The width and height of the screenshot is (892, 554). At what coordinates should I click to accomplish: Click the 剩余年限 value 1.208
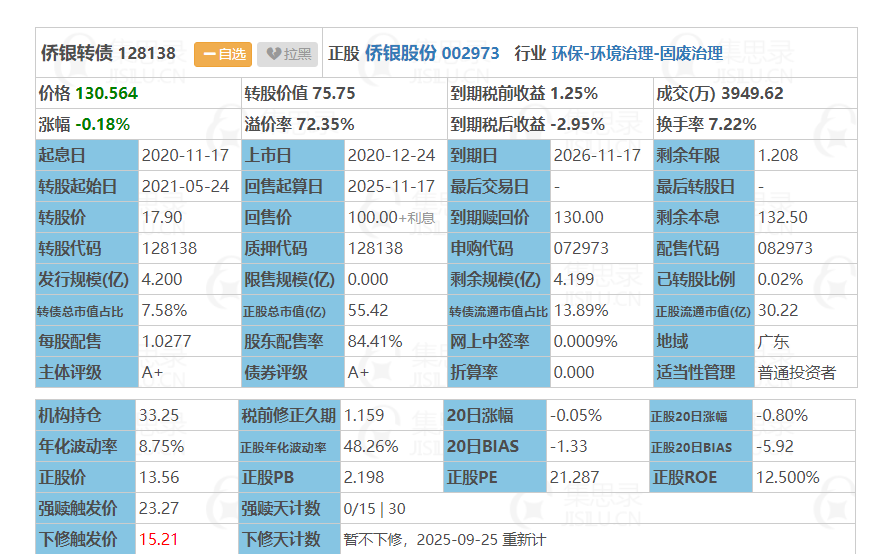pyautogui.click(x=778, y=155)
